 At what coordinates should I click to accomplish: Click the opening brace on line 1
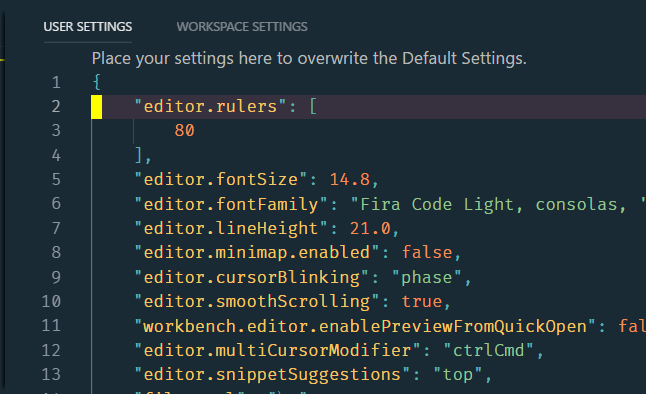[x=97, y=82]
